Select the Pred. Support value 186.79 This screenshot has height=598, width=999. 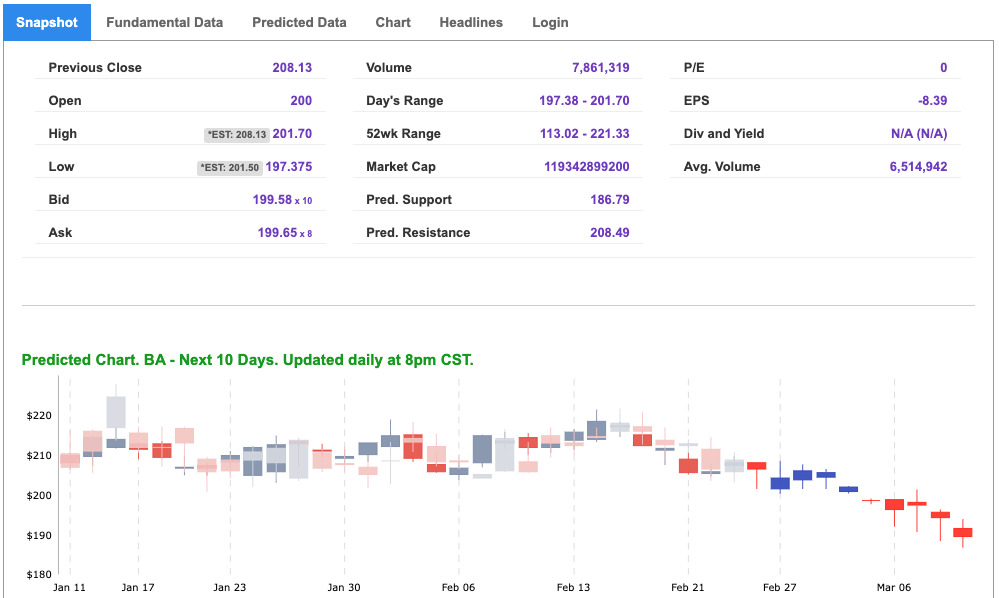coord(610,200)
